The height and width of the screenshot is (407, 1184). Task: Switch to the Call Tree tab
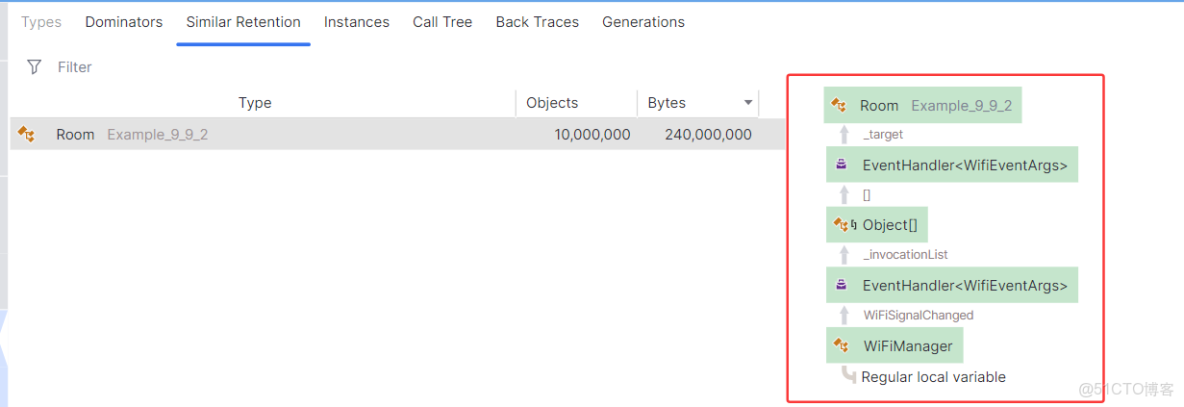click(x=442, y=22)
